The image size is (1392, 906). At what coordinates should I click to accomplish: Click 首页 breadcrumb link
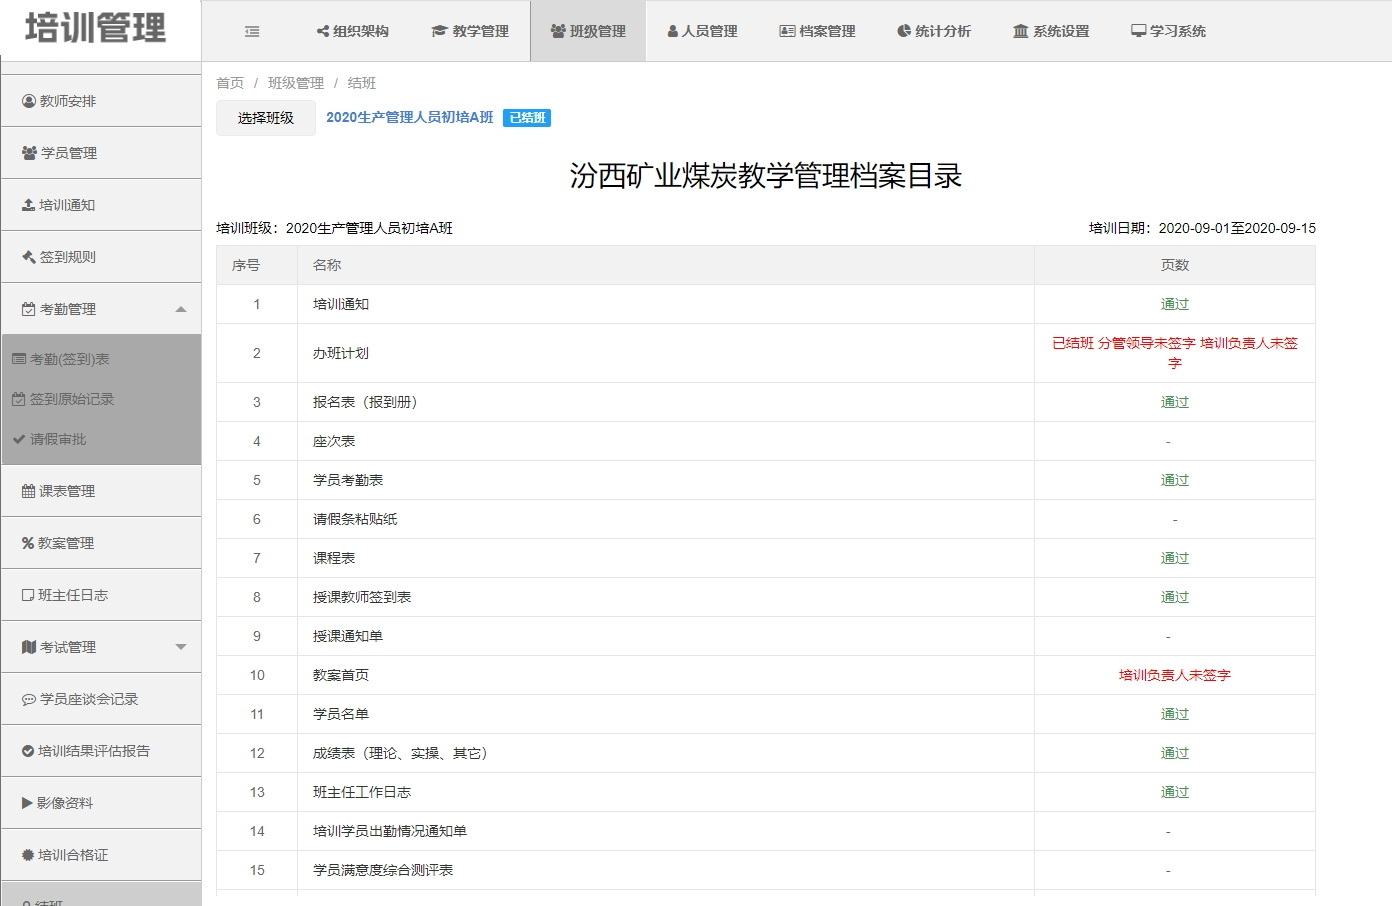[x=230, y=83]
